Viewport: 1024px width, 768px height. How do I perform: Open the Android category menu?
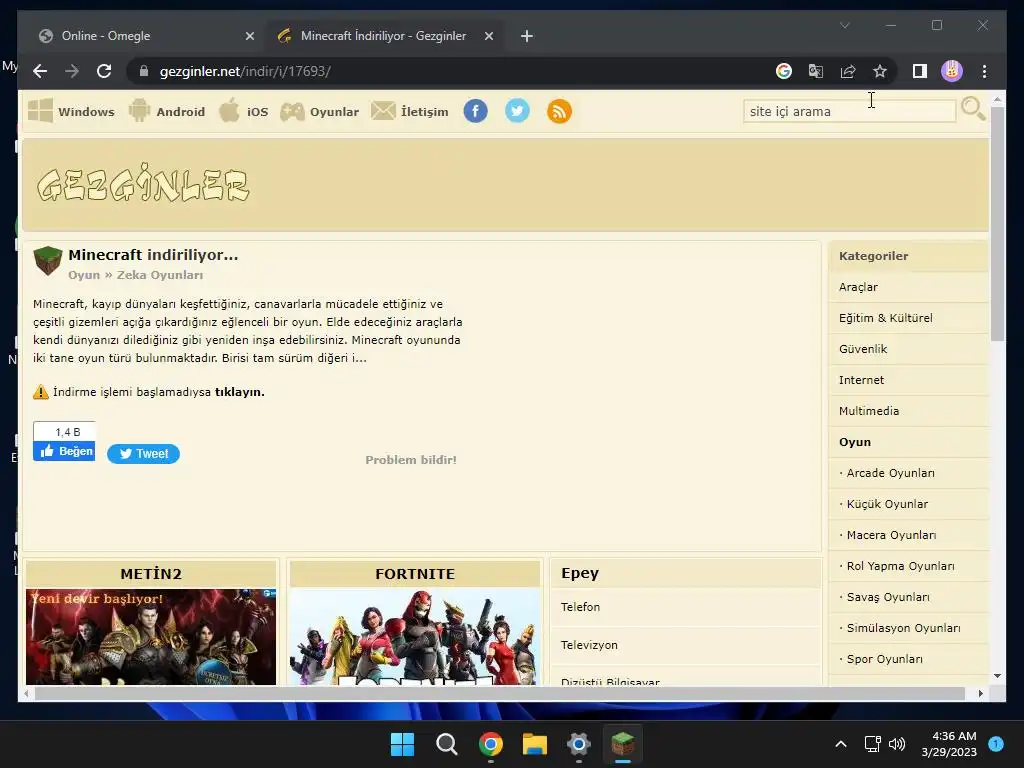(167, 111)
